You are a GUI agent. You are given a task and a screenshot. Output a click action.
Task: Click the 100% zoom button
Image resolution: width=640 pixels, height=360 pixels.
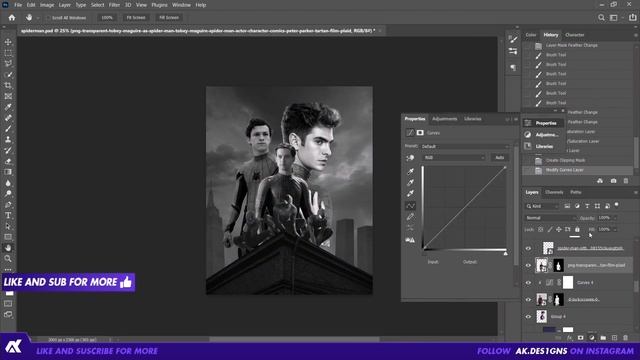click(107, 18)
